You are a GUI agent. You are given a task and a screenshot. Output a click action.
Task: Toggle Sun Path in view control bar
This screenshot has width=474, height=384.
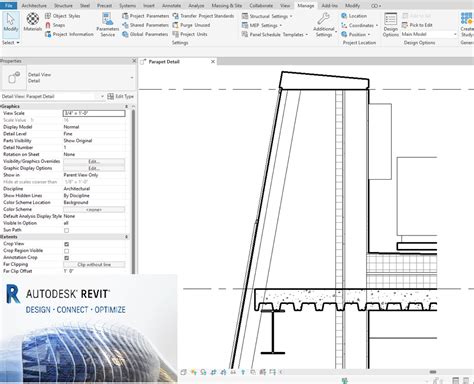pyautogui.click(x=193, y=372)
